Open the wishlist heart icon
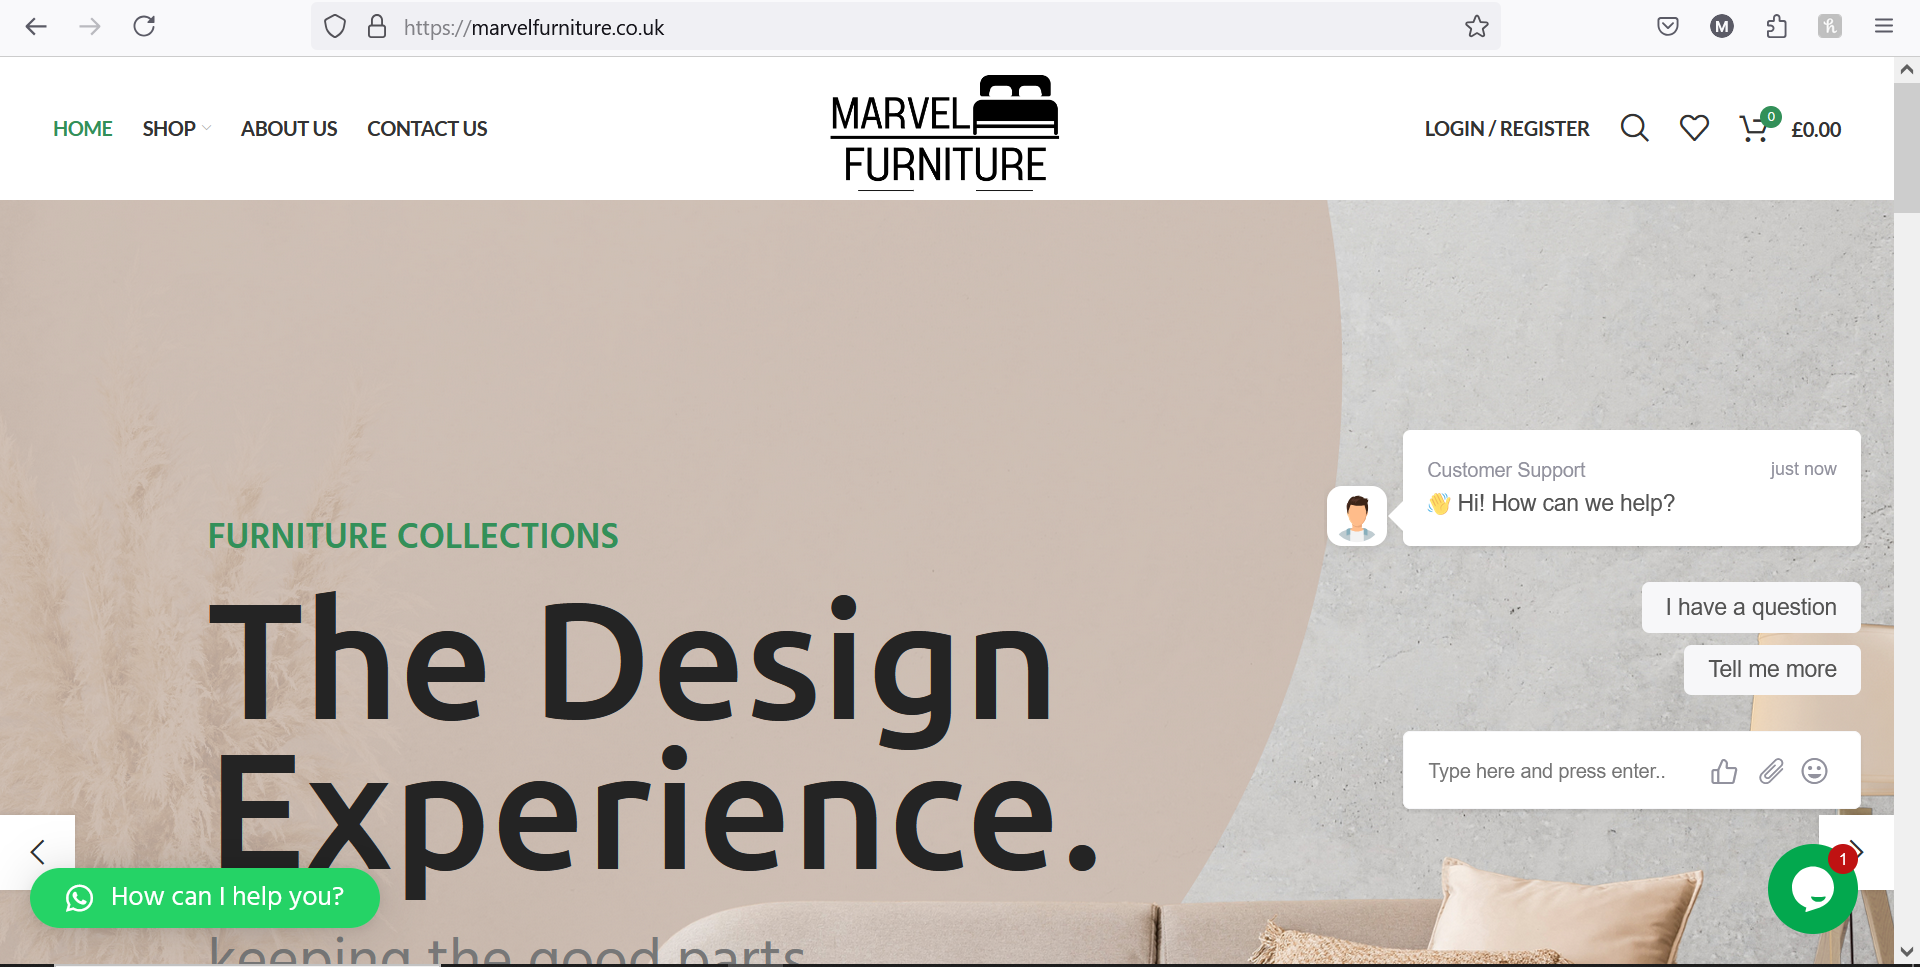Screen dimensions: 1920x967 (1694, 128)
